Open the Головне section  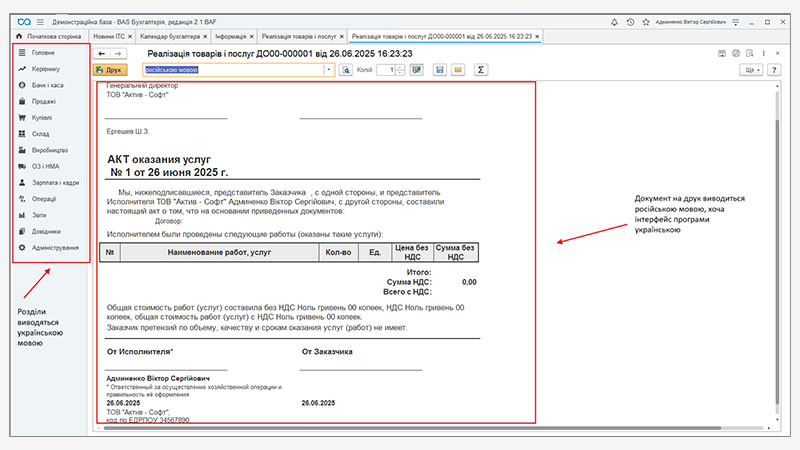click(x=43, y=53)
